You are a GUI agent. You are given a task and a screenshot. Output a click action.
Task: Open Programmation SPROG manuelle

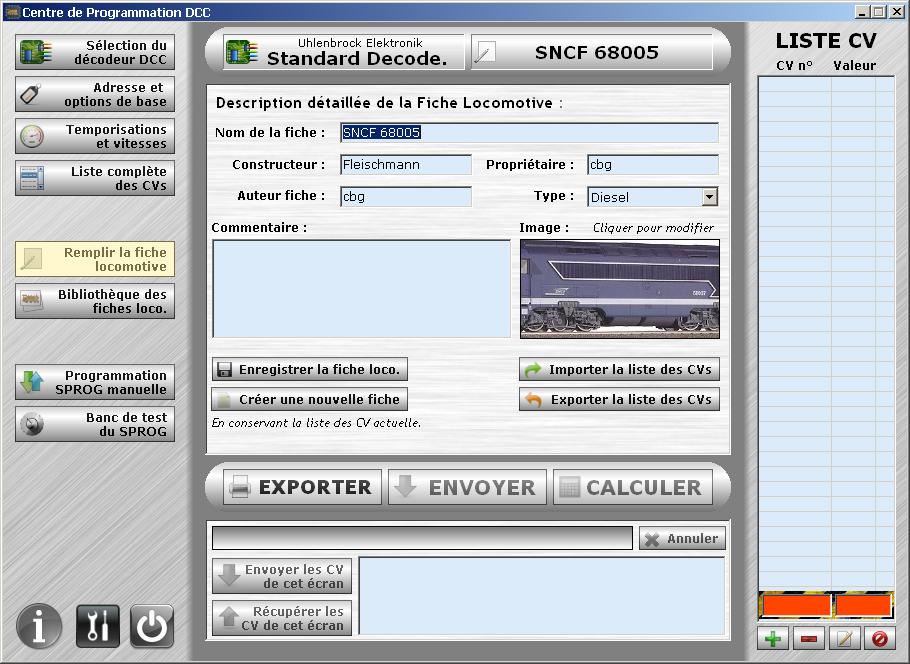[x=95, y=382]
